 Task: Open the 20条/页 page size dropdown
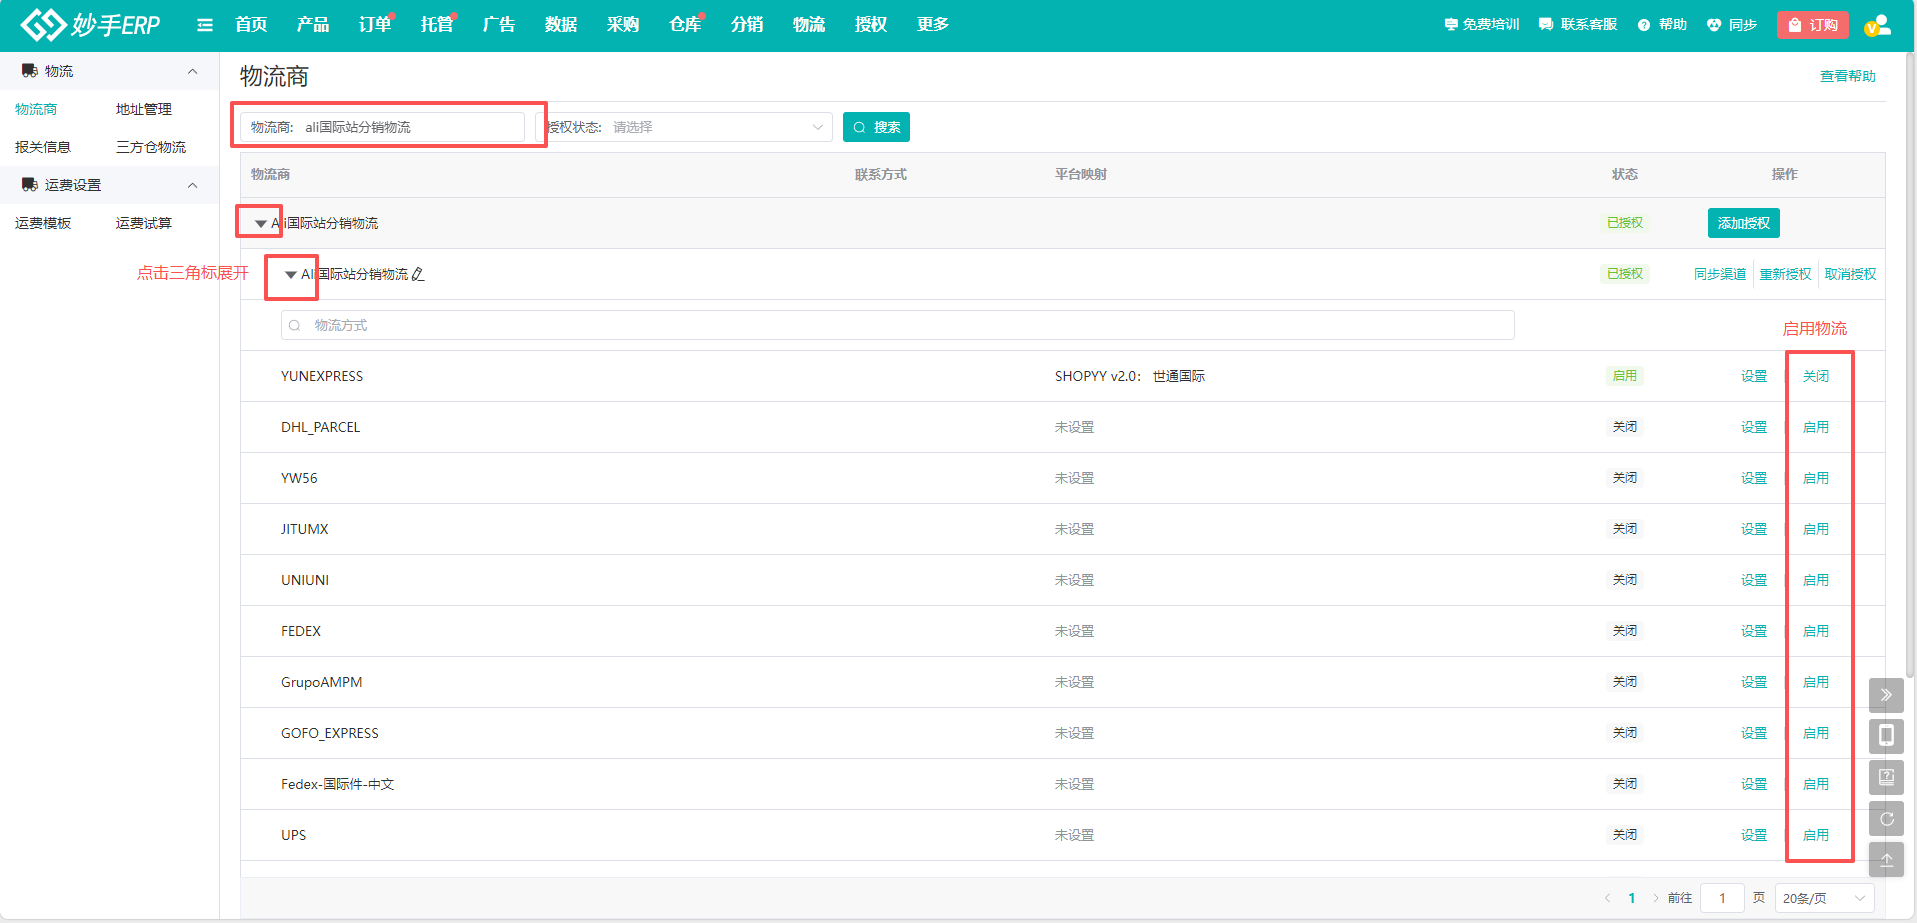tap(1823, 898)
